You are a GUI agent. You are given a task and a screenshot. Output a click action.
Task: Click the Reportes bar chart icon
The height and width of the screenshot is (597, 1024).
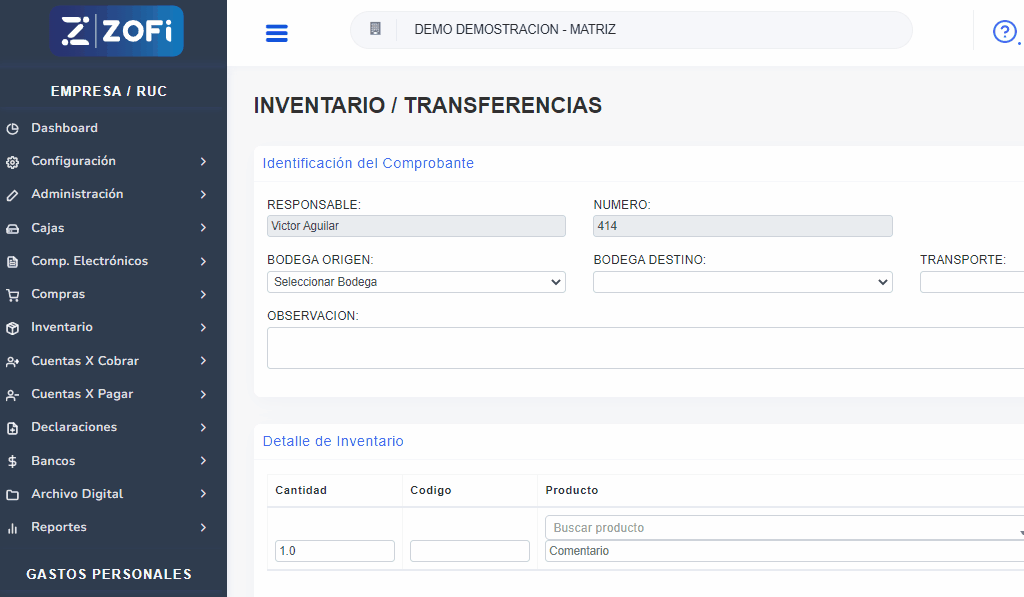(x=12, y=528)
